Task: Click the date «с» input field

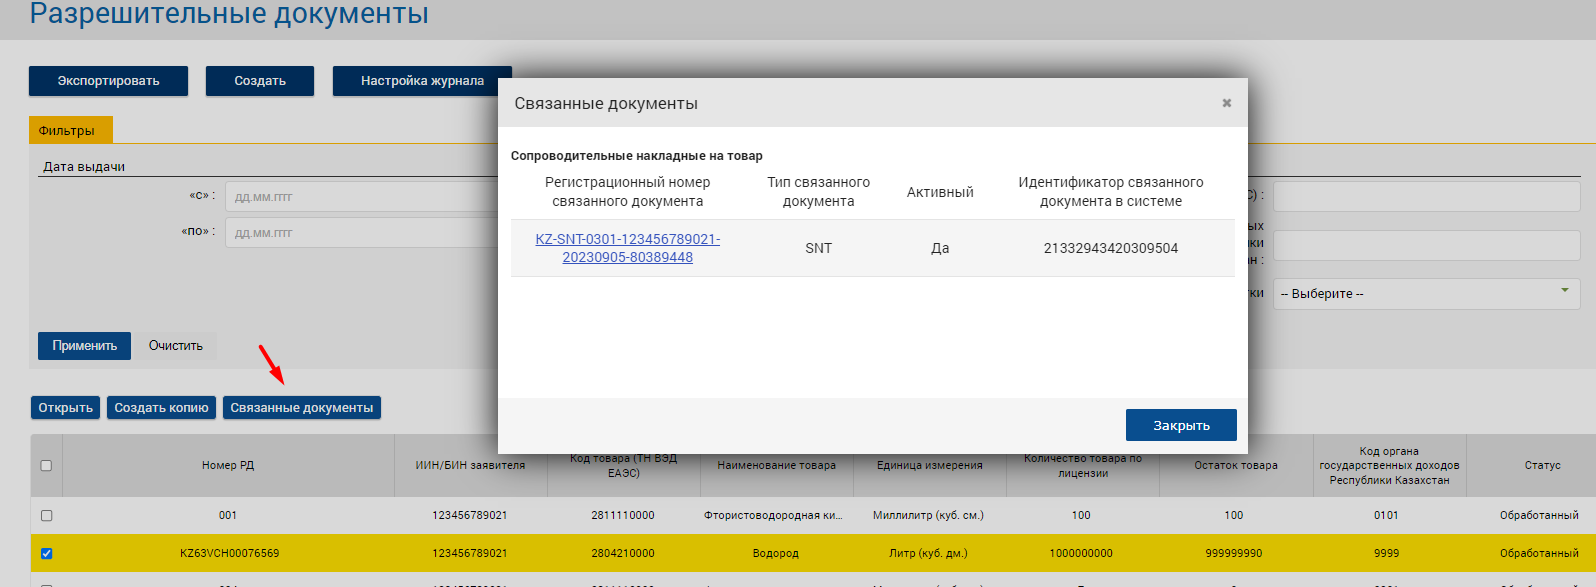Action: click(360, 197)
